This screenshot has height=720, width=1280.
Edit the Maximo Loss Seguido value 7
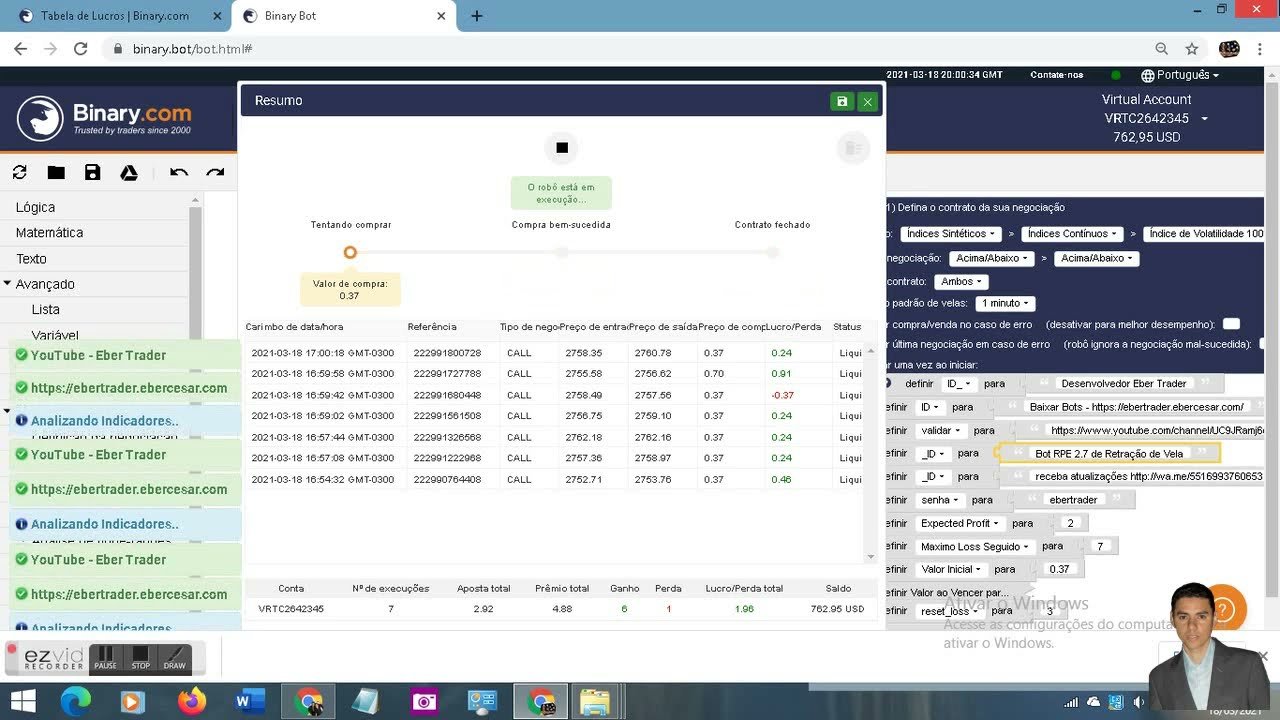click(1100, 546)
